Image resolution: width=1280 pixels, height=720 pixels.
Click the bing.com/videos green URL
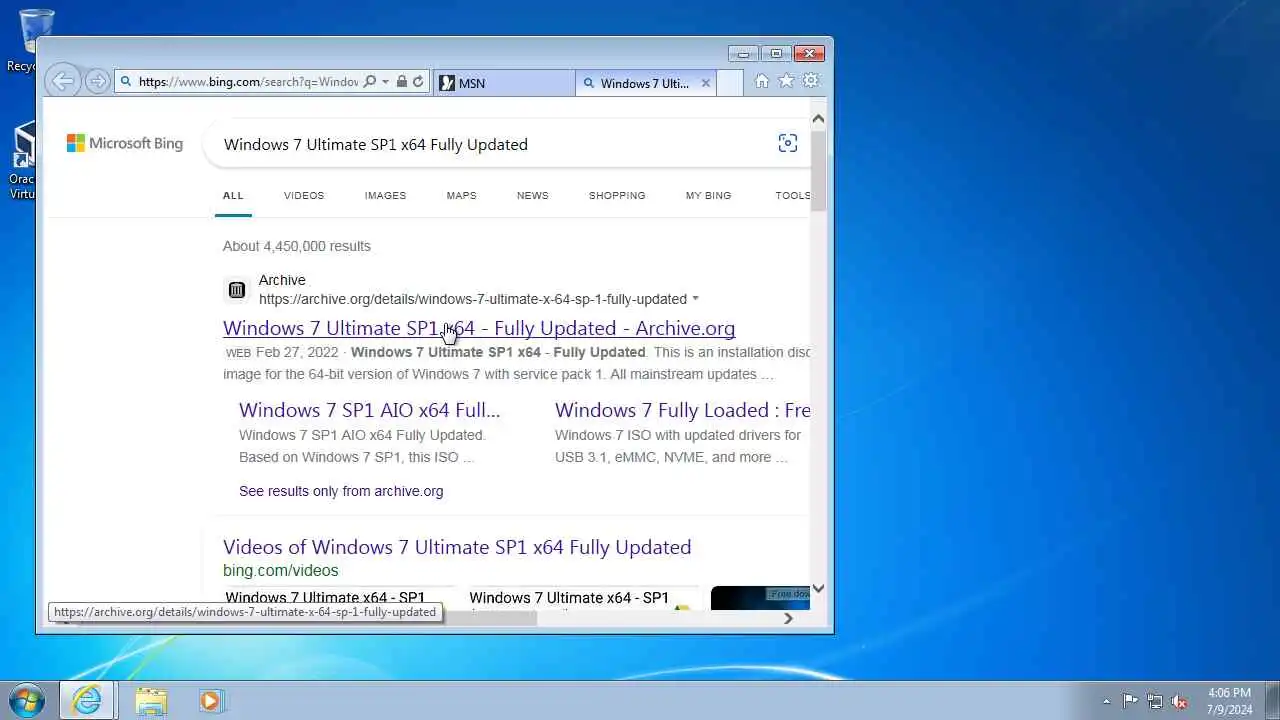tap(281, 570)
